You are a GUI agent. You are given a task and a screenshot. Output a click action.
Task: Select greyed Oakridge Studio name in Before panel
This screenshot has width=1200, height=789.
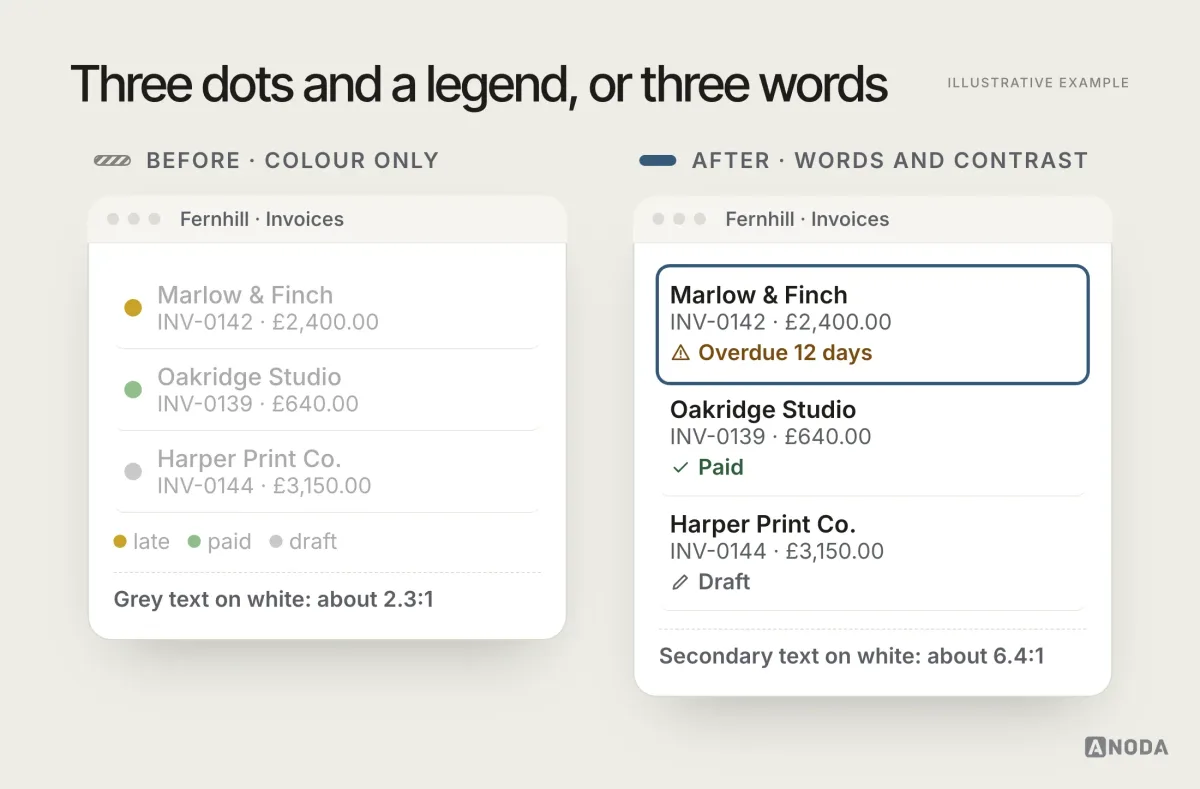tap(249, 377)
